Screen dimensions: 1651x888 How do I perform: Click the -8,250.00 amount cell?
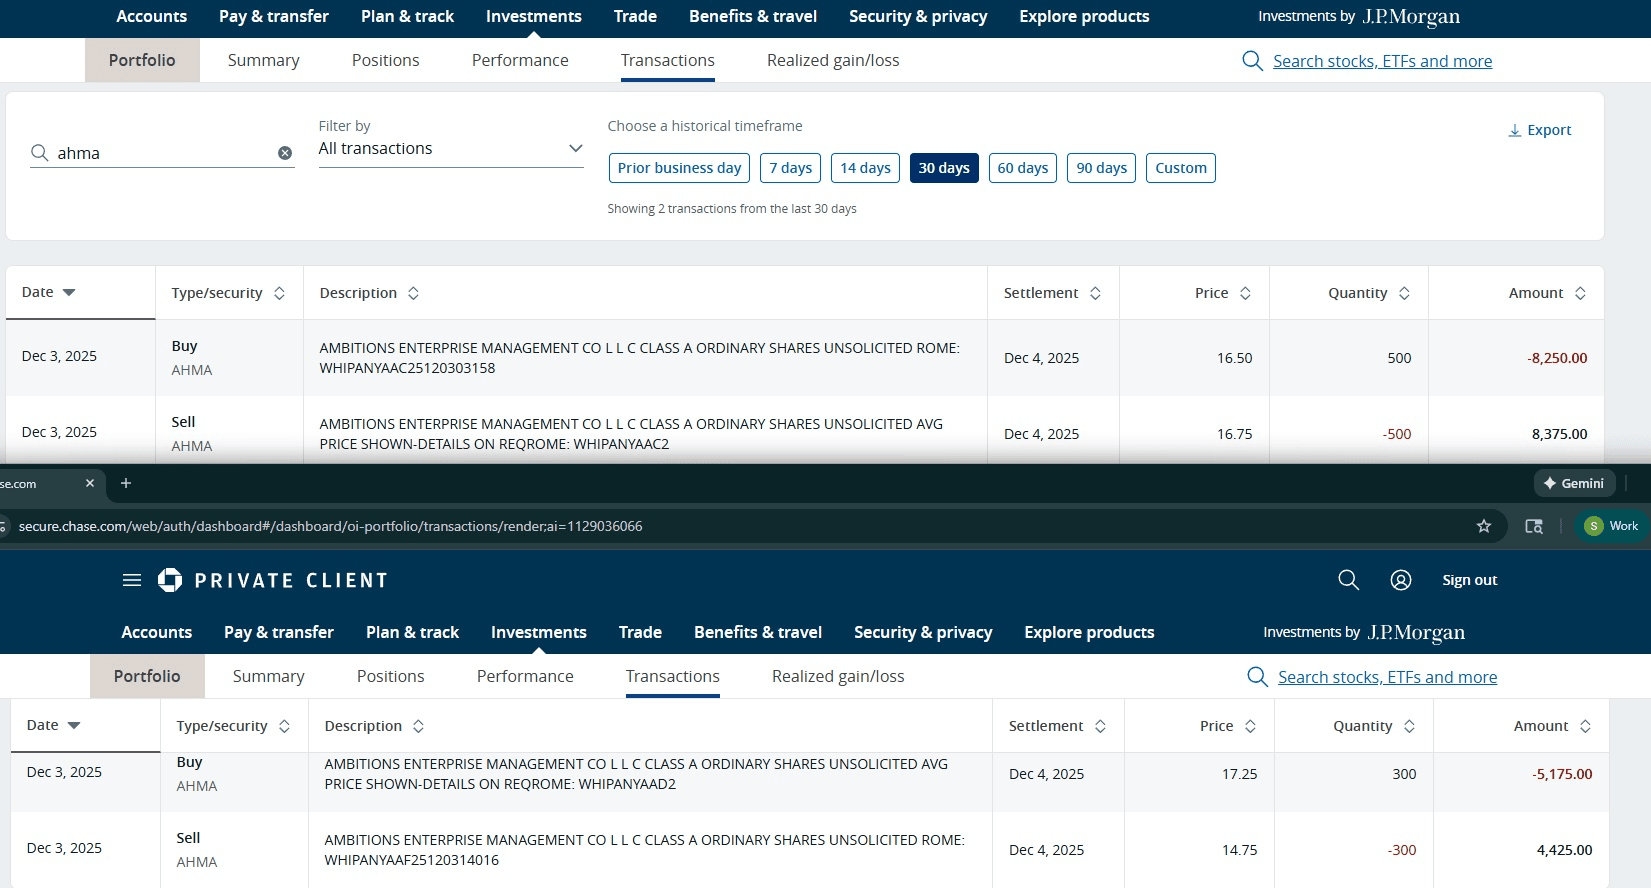(1557, 358)
